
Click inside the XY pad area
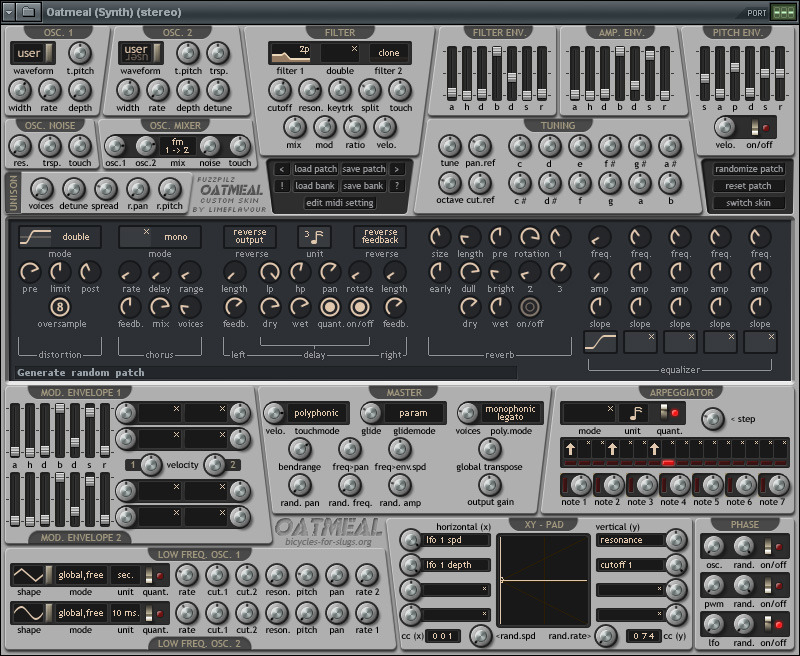tap(543, 581)
